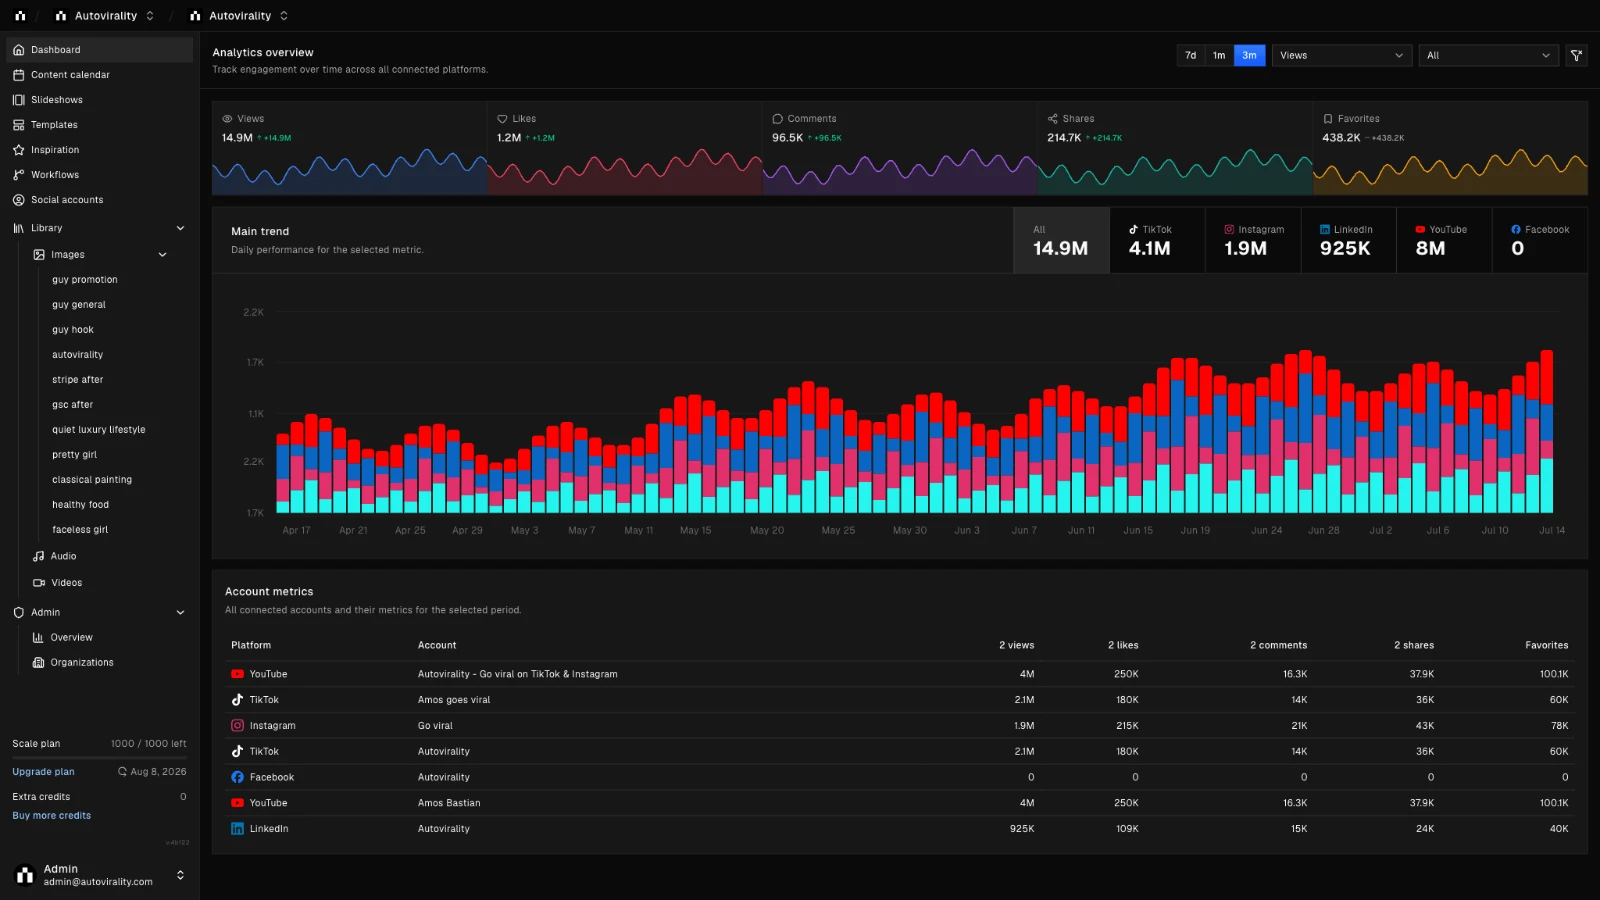Click the filter funnel icon

pos(1576,56)
